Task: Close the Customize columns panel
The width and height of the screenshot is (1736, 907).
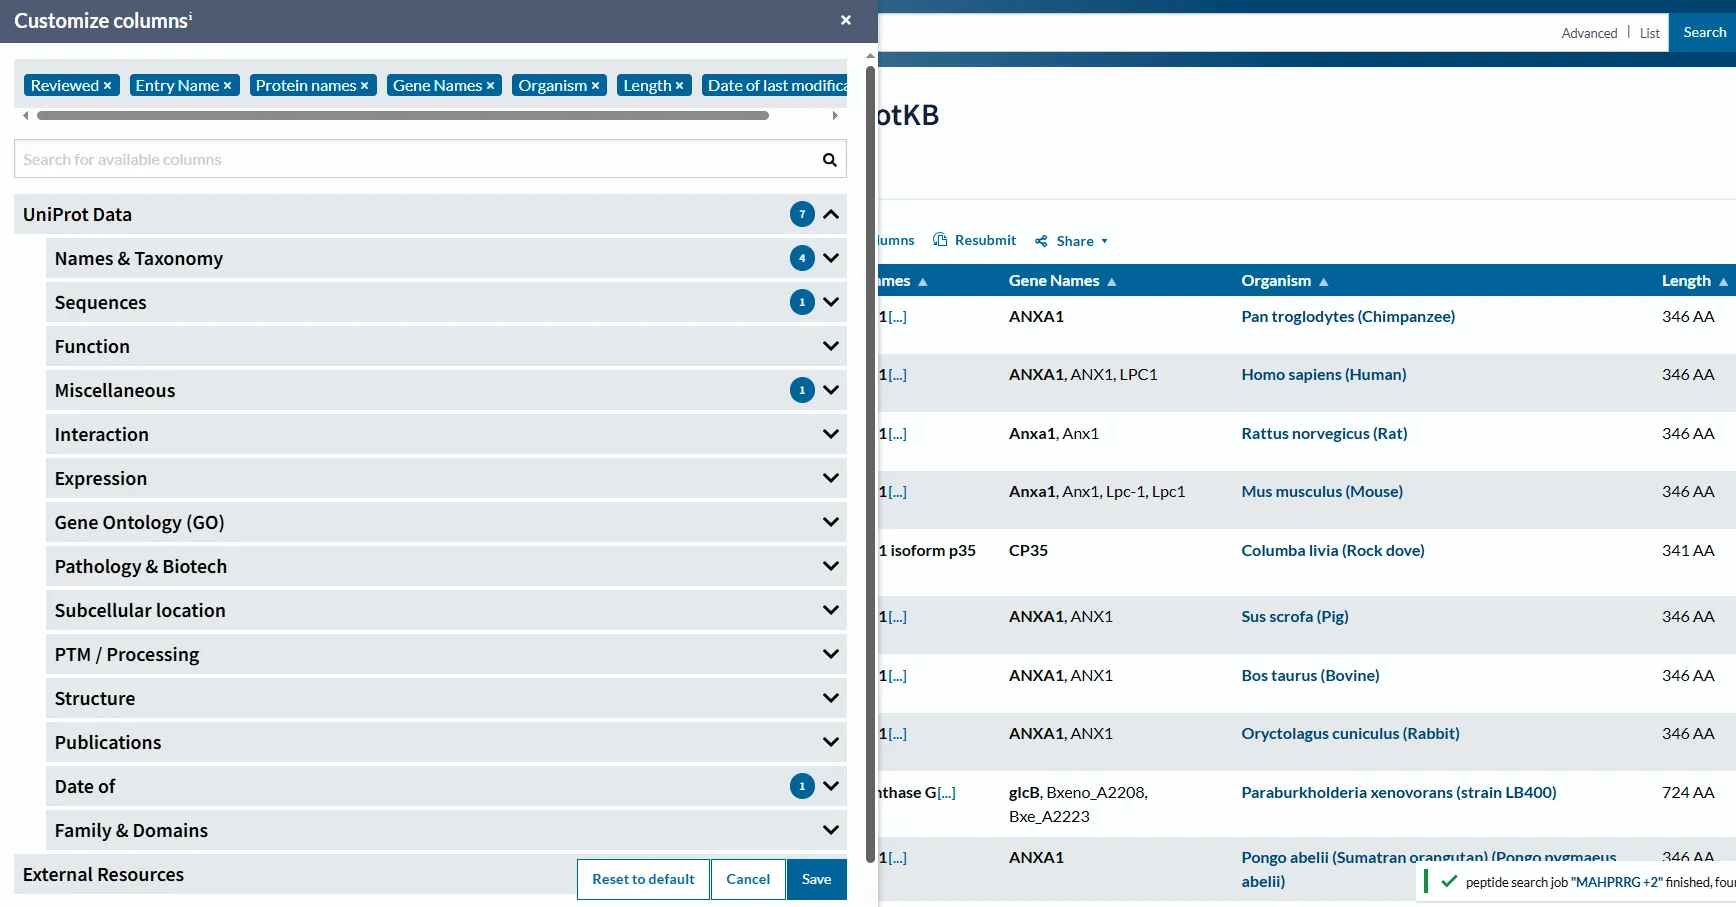Action: pos(846,20)
